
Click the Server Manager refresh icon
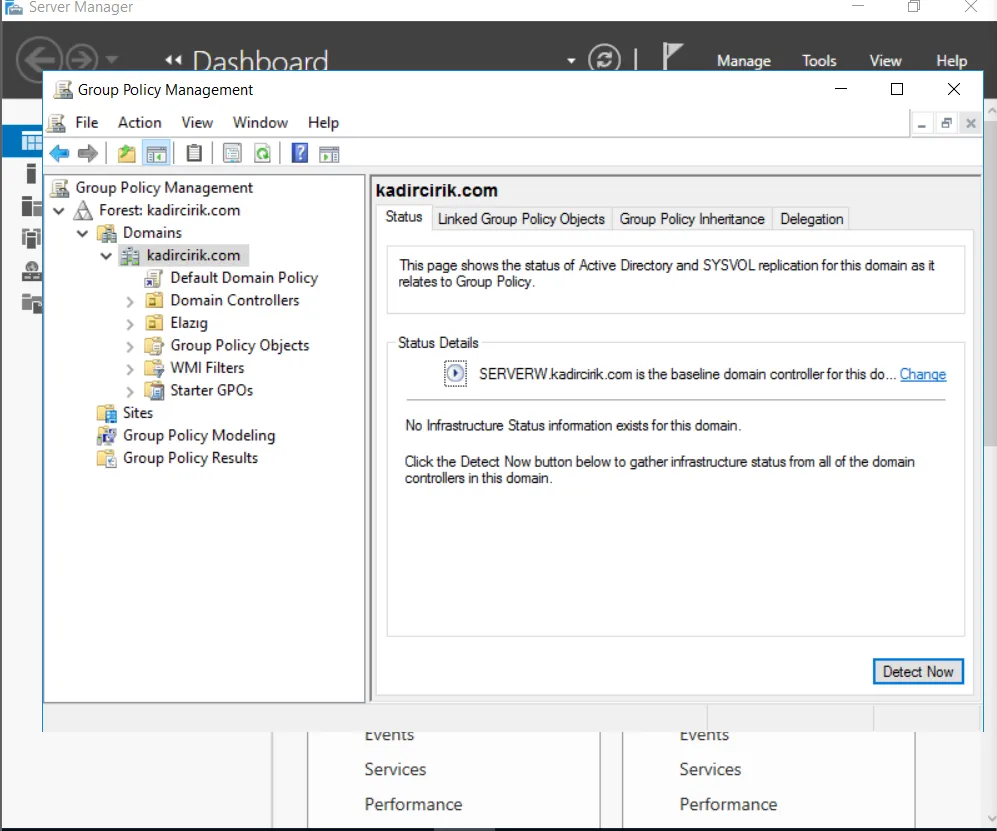coord(604,59)
